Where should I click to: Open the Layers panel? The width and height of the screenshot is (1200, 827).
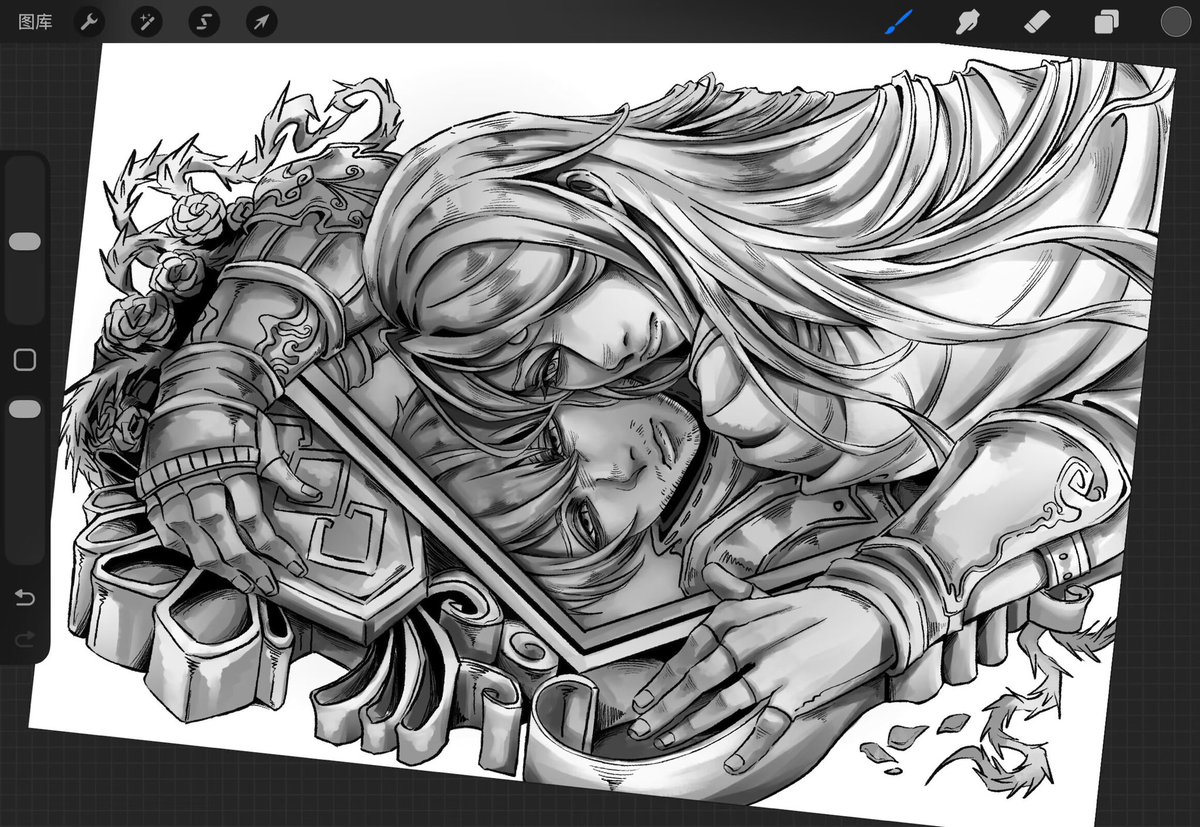pyautogui.click(x=1106, y=22)
